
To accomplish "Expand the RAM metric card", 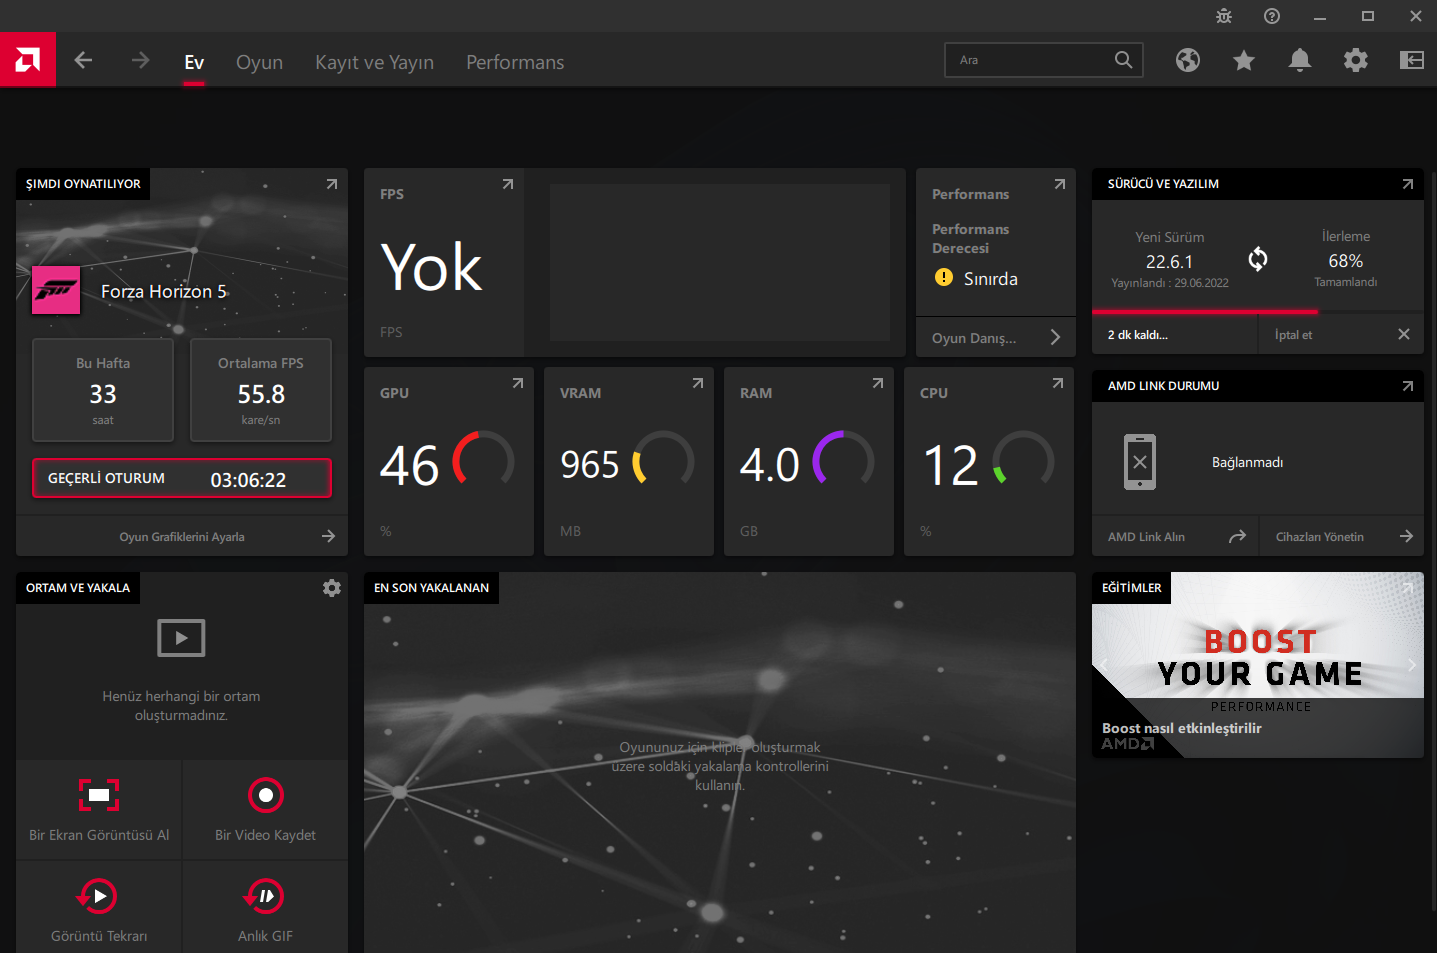I will pos(878,383).
